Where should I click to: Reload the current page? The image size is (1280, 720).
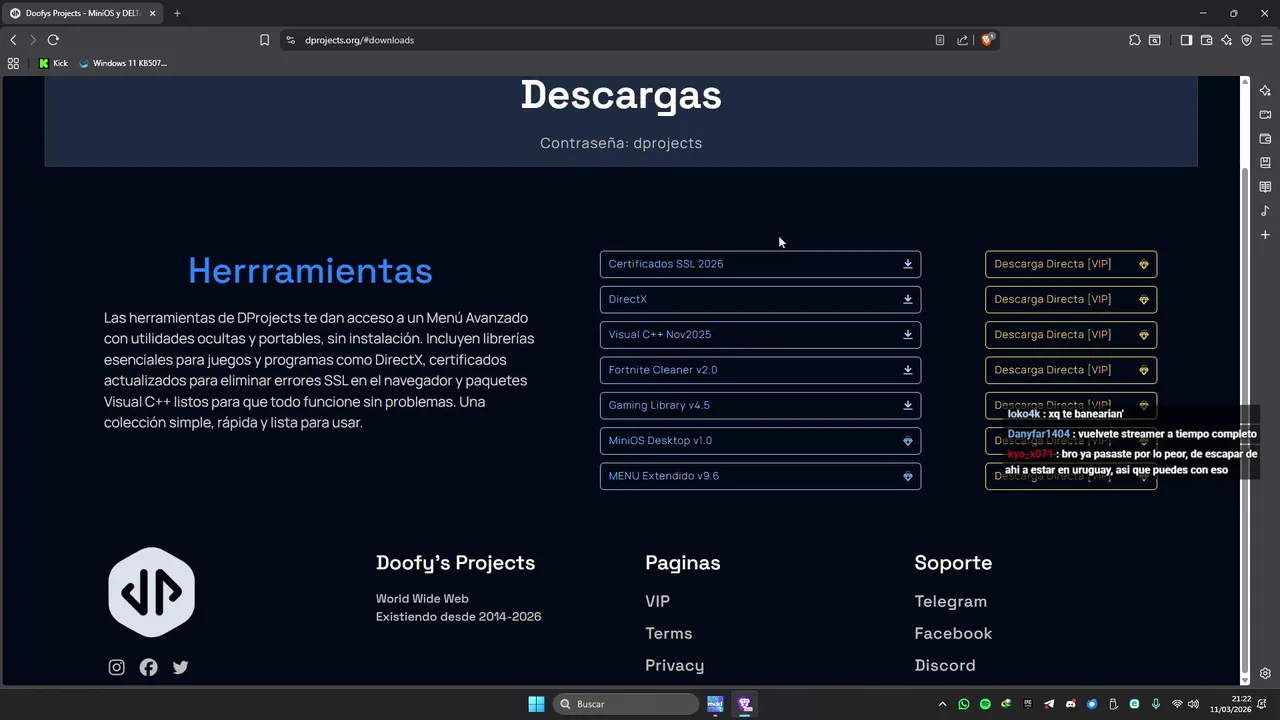[53, 40]
